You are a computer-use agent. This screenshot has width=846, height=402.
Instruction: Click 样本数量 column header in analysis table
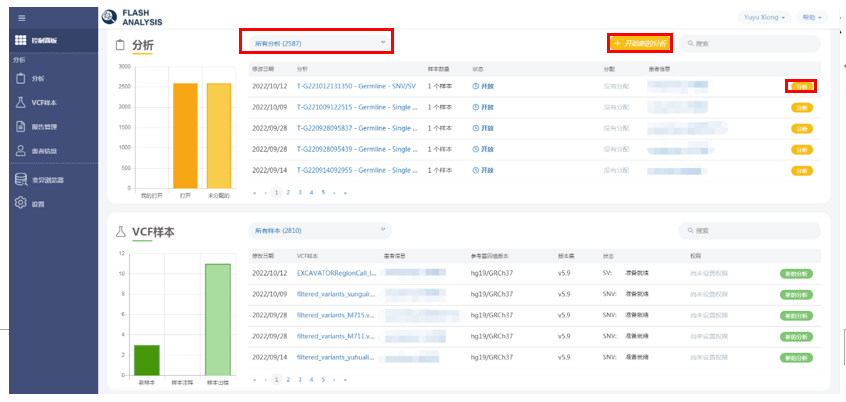(x=439, y=69)
